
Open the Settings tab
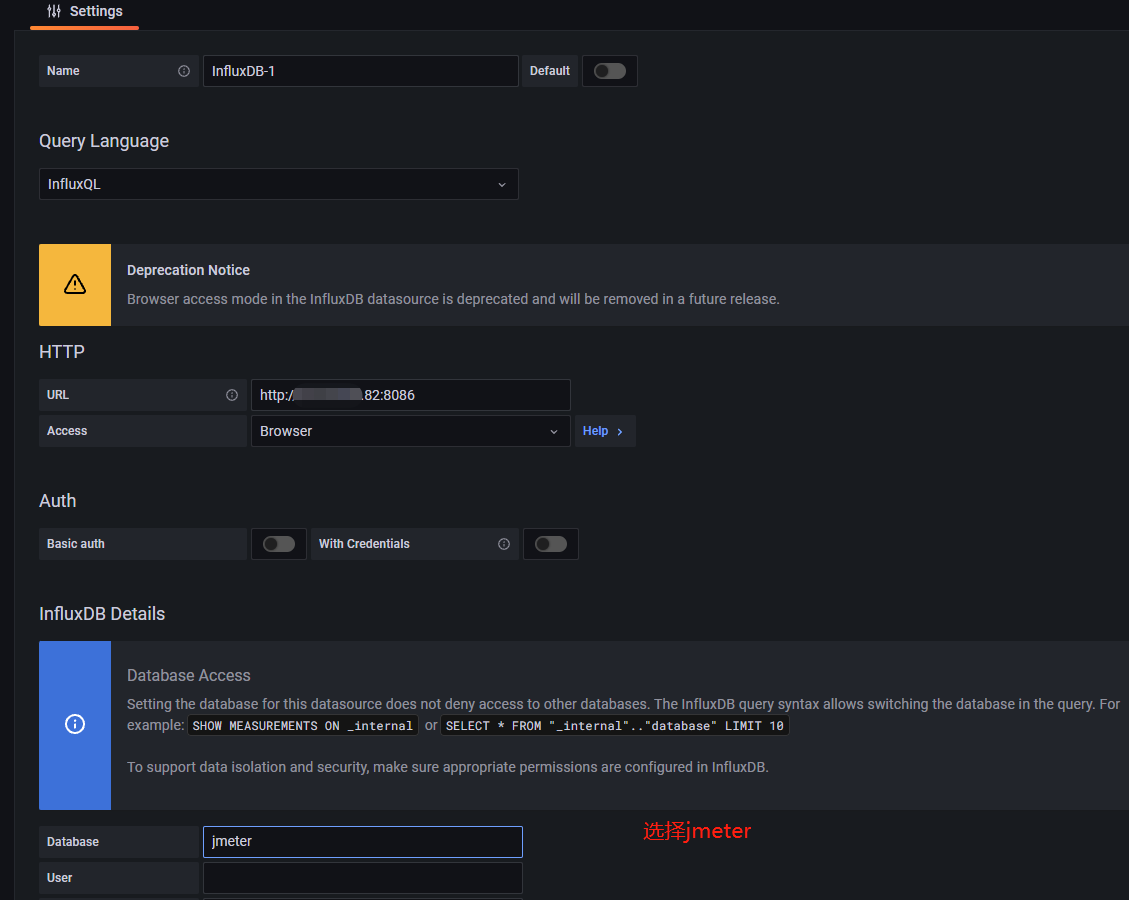click(84, 12)
